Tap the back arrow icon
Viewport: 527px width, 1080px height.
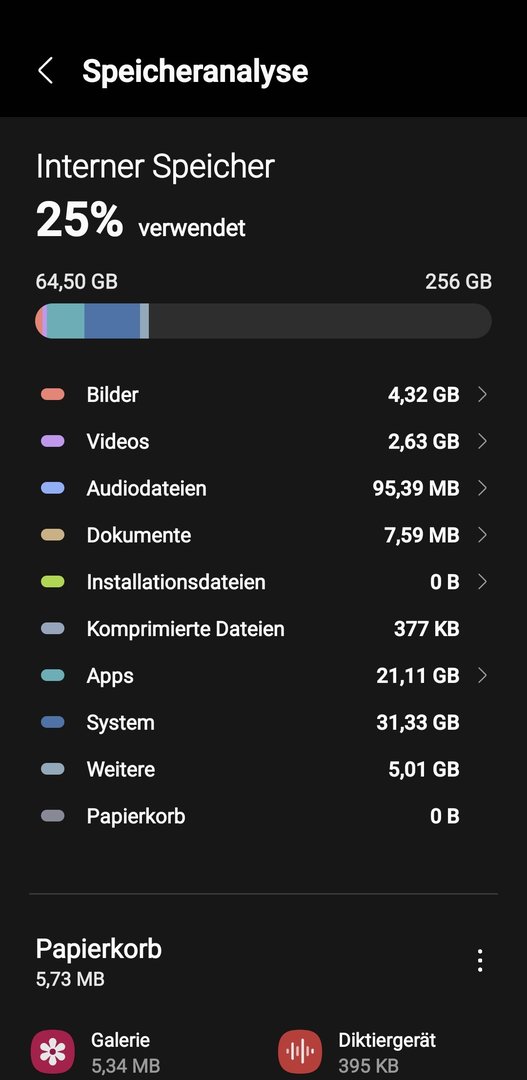(x=45, y=71)
